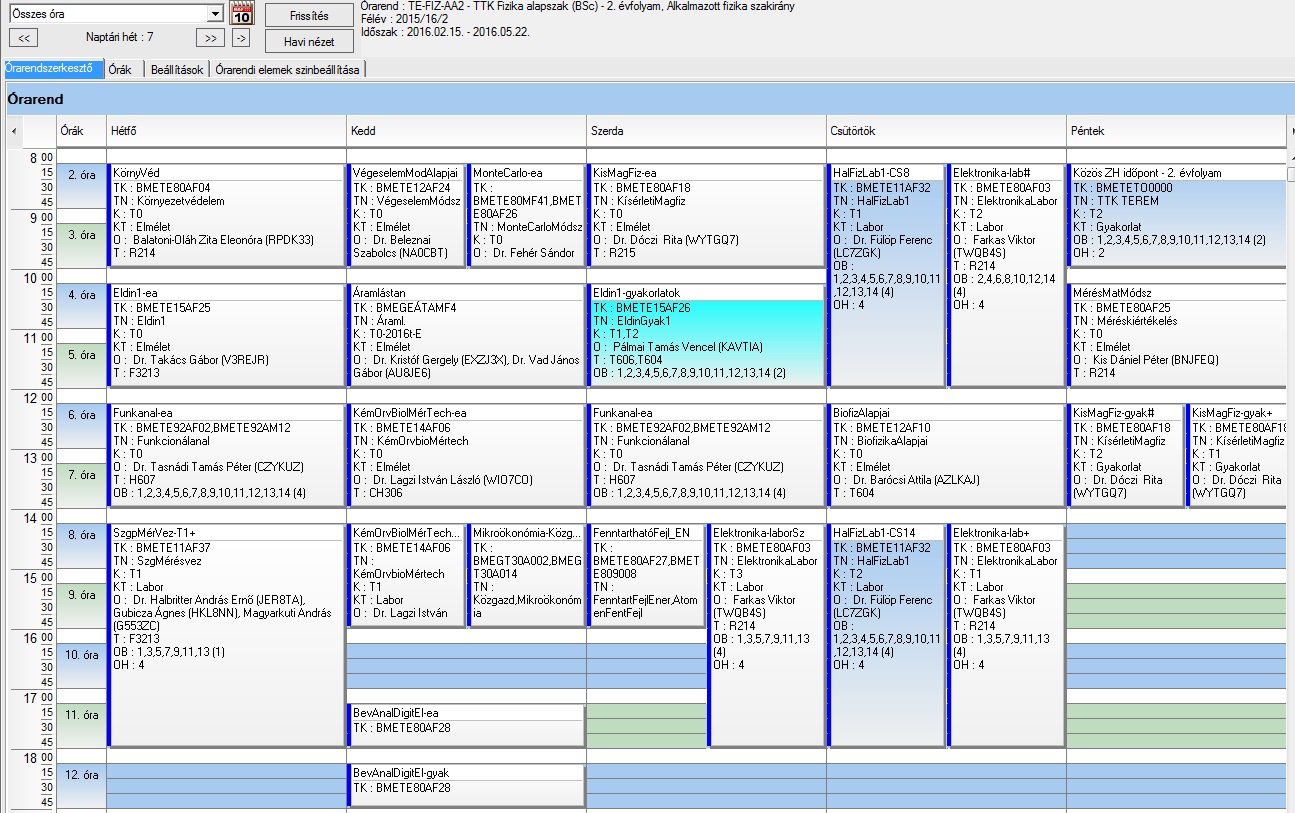Click the 12. óra row label
The width and height of the screenshot is (1295, 813).
coord(80,775)
